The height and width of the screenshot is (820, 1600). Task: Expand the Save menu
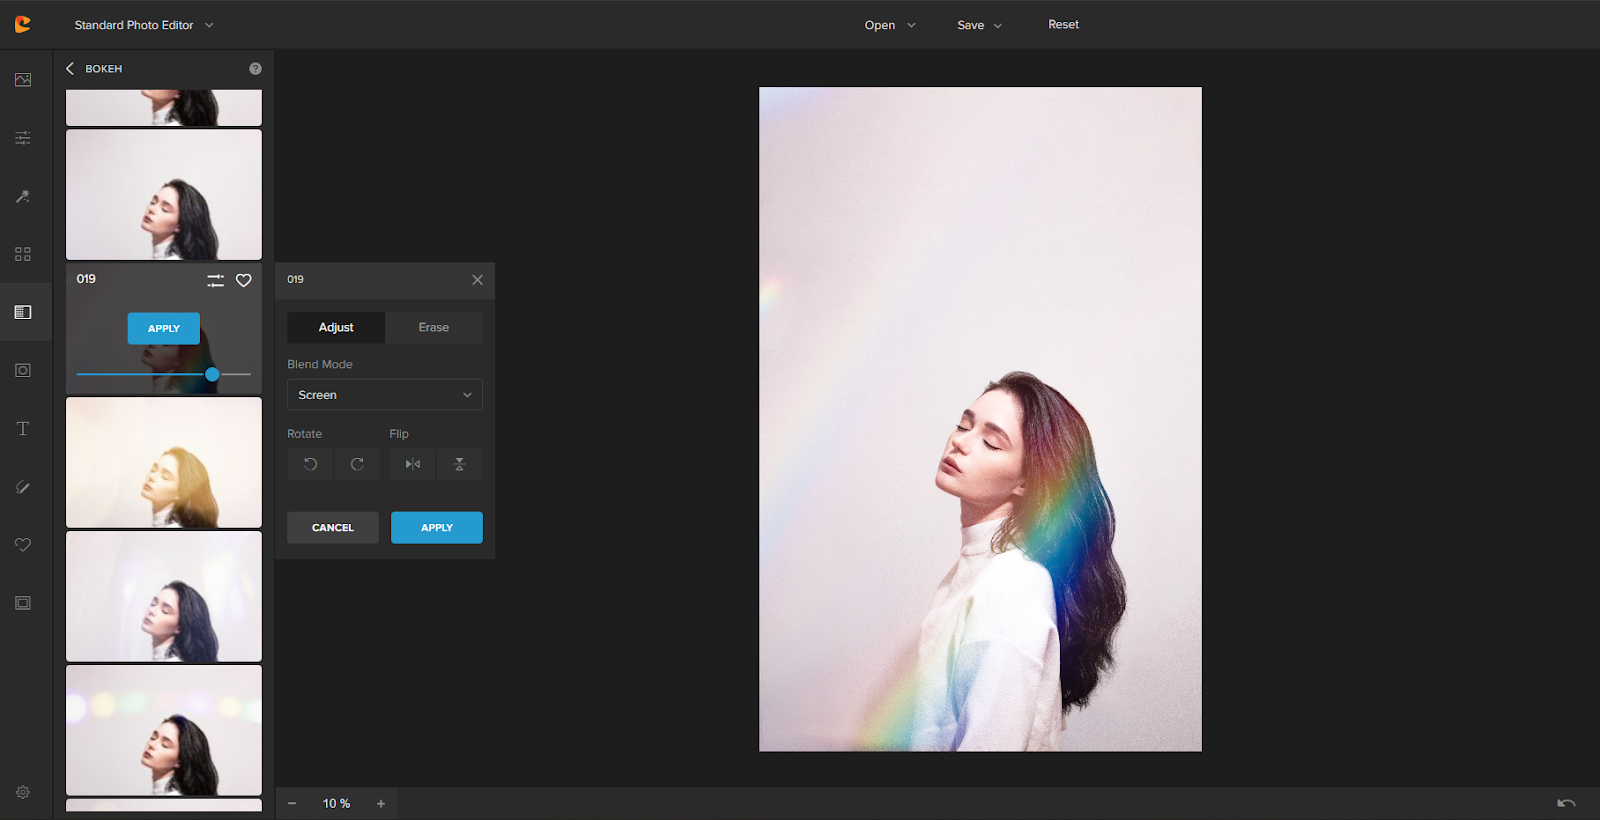tap(979, 25)
